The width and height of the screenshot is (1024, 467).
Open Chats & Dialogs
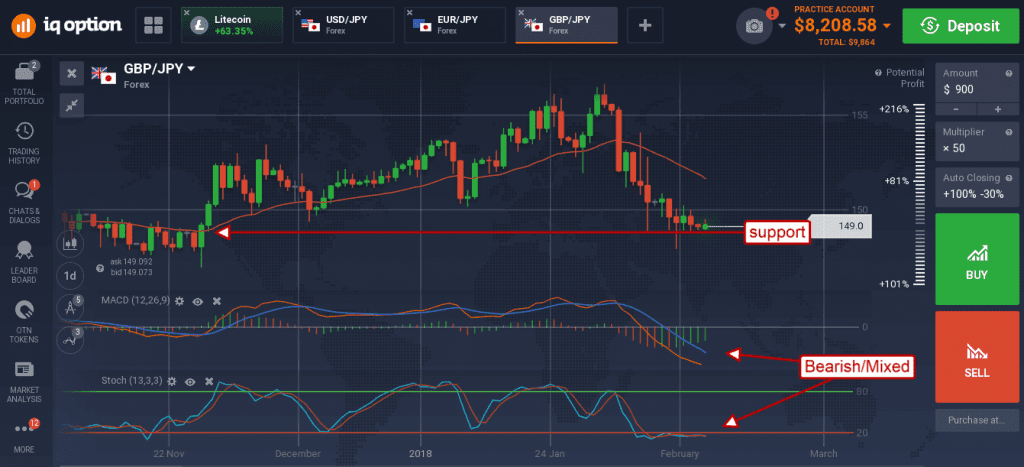(24, 202)
